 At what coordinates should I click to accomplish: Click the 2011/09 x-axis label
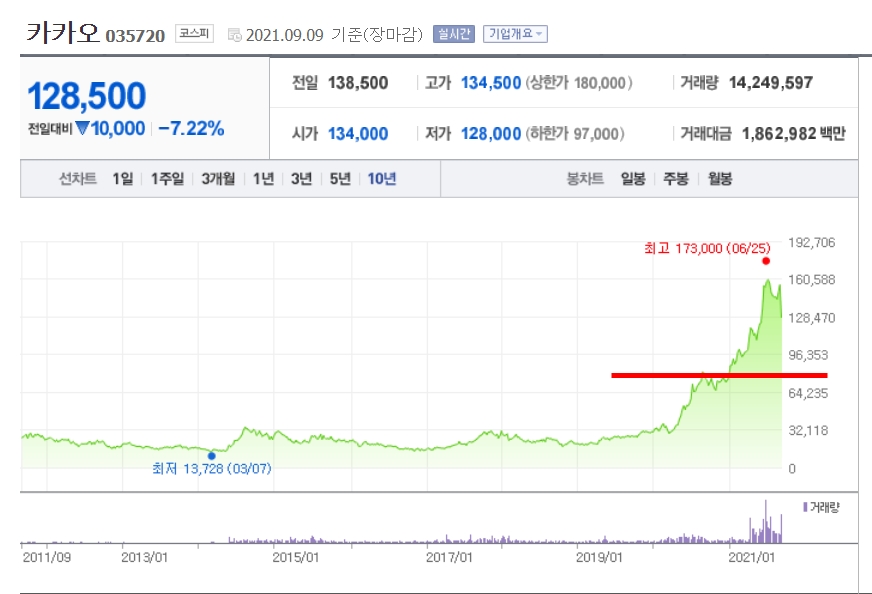[47, 557]
